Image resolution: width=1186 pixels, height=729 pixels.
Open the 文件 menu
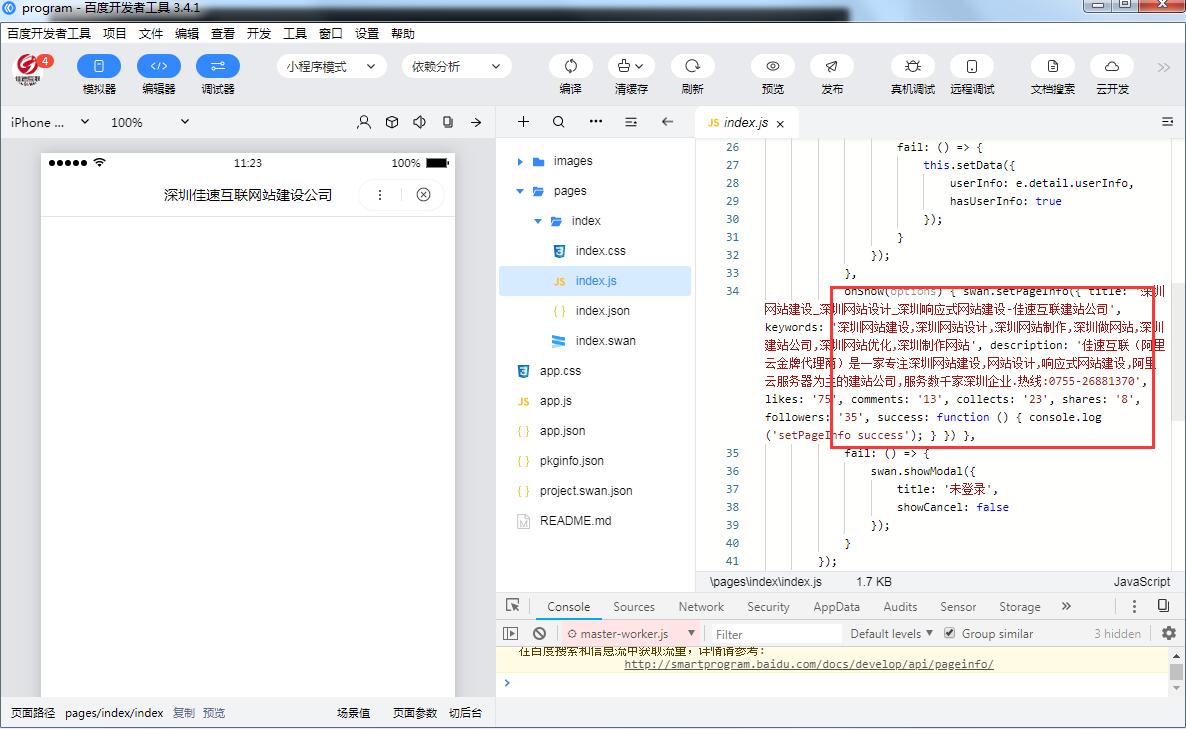pyautogui.click(x=151, y=33)
